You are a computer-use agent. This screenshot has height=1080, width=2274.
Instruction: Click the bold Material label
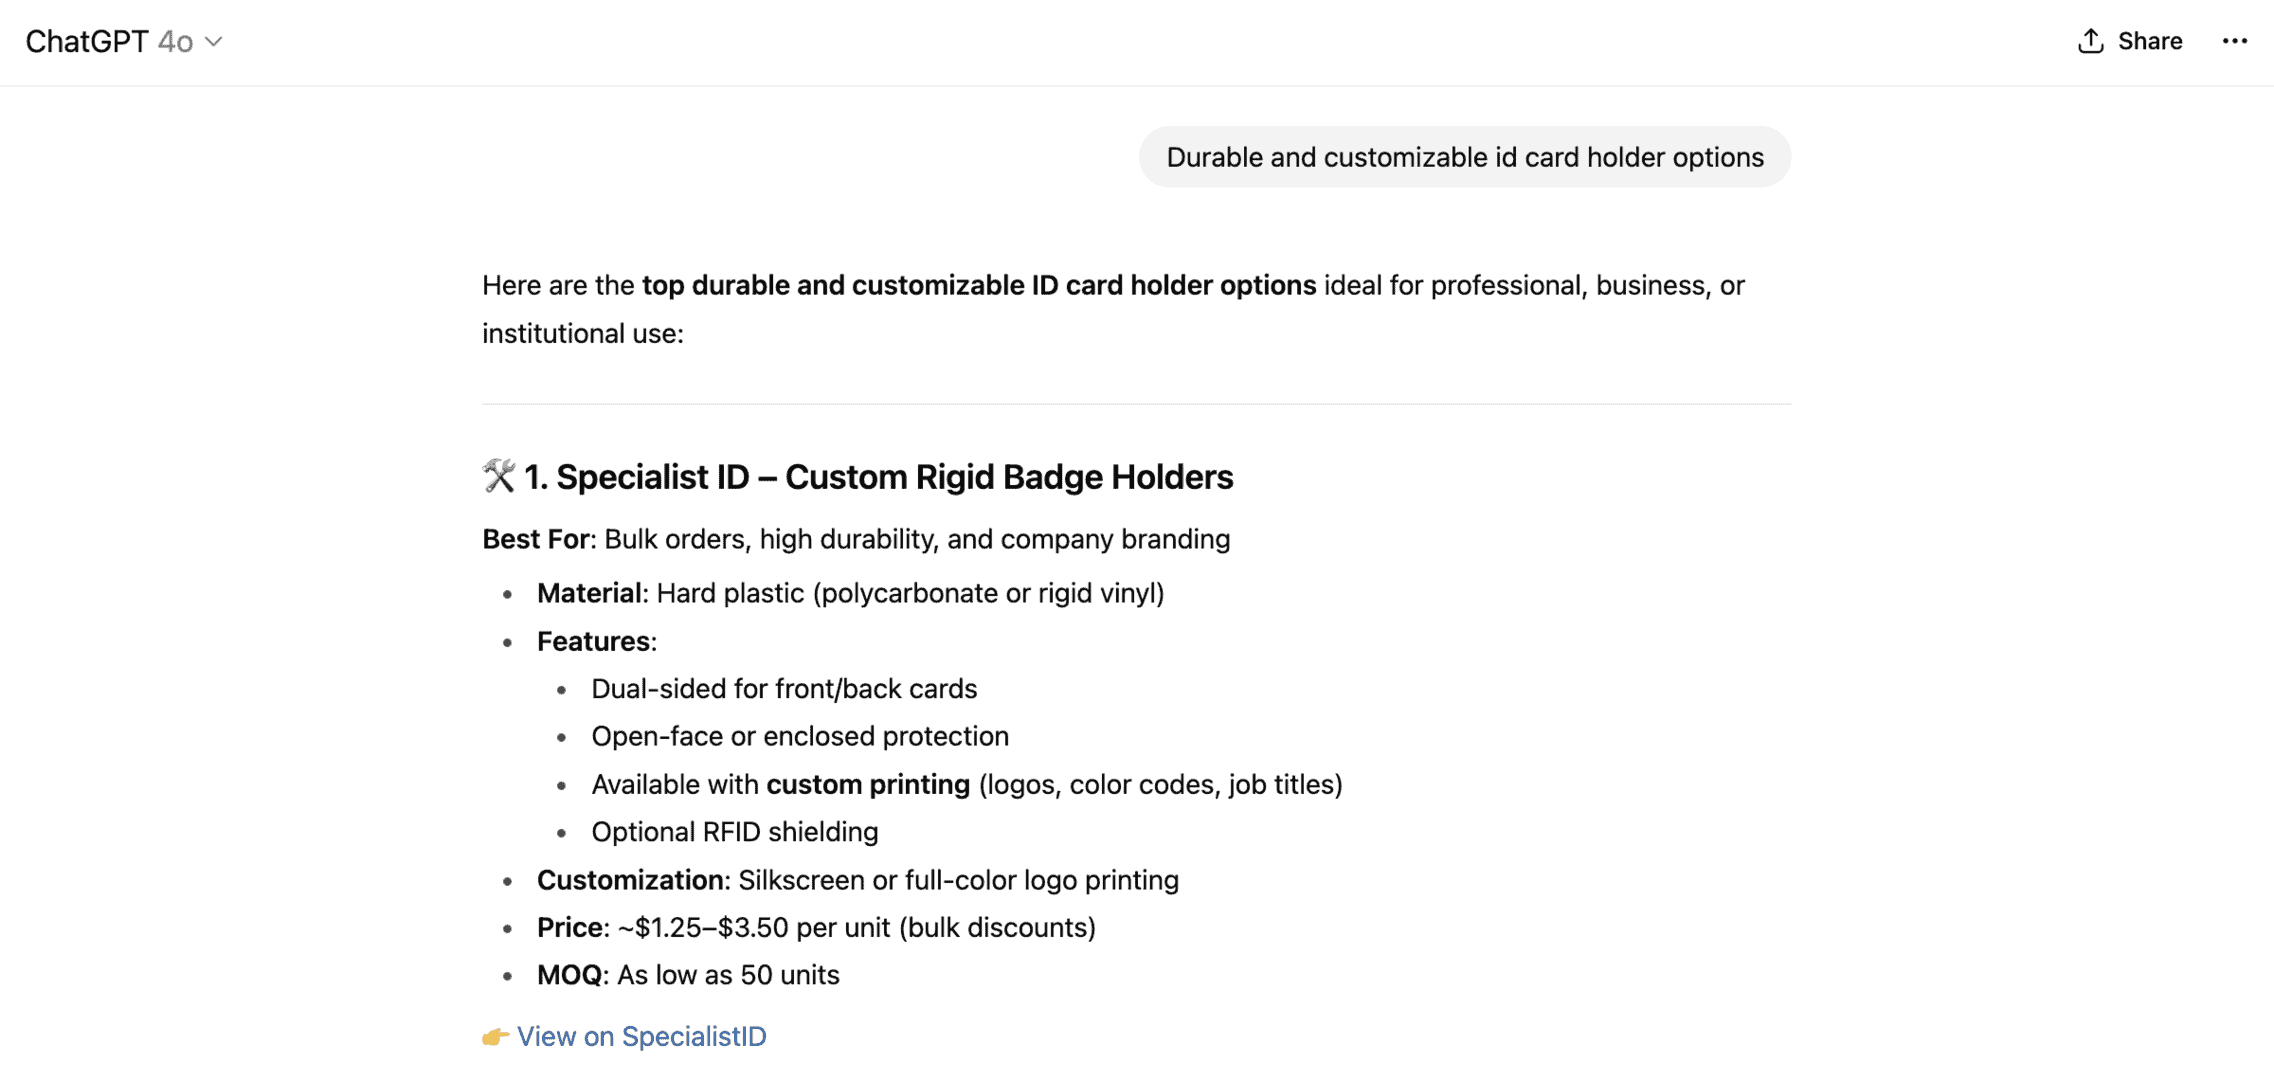[589, 593]
